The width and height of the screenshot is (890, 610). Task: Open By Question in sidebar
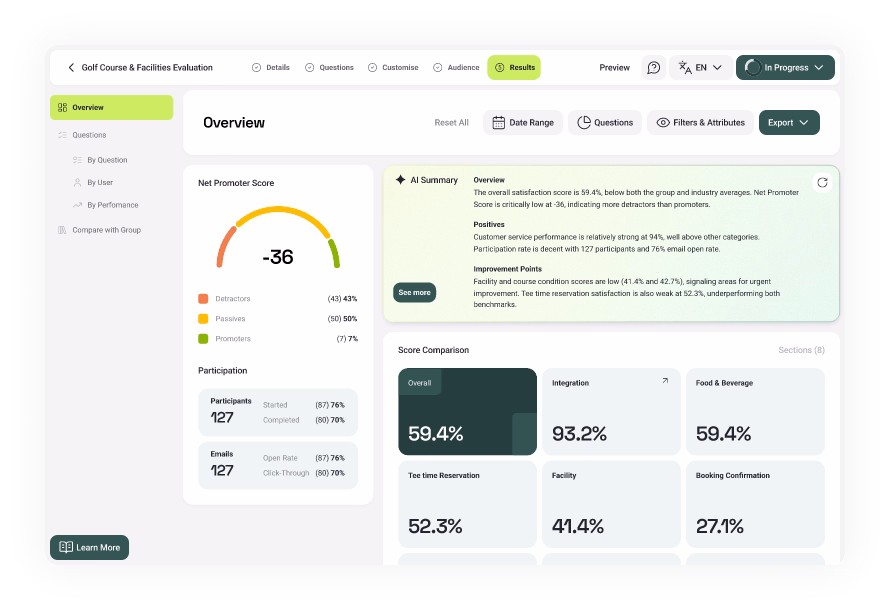(x=100, y=160)
